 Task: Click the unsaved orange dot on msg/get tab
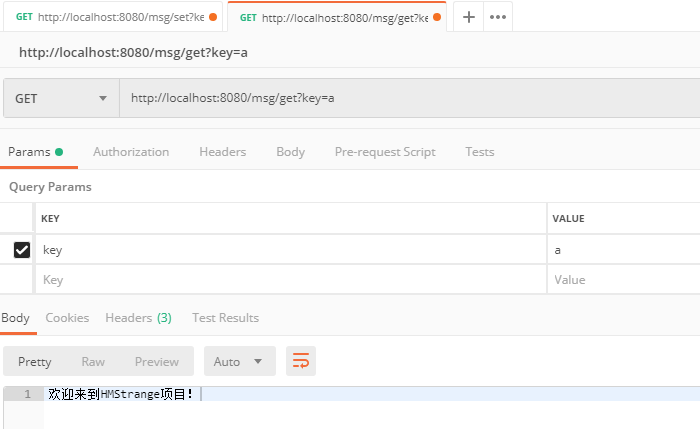point(437,17)
